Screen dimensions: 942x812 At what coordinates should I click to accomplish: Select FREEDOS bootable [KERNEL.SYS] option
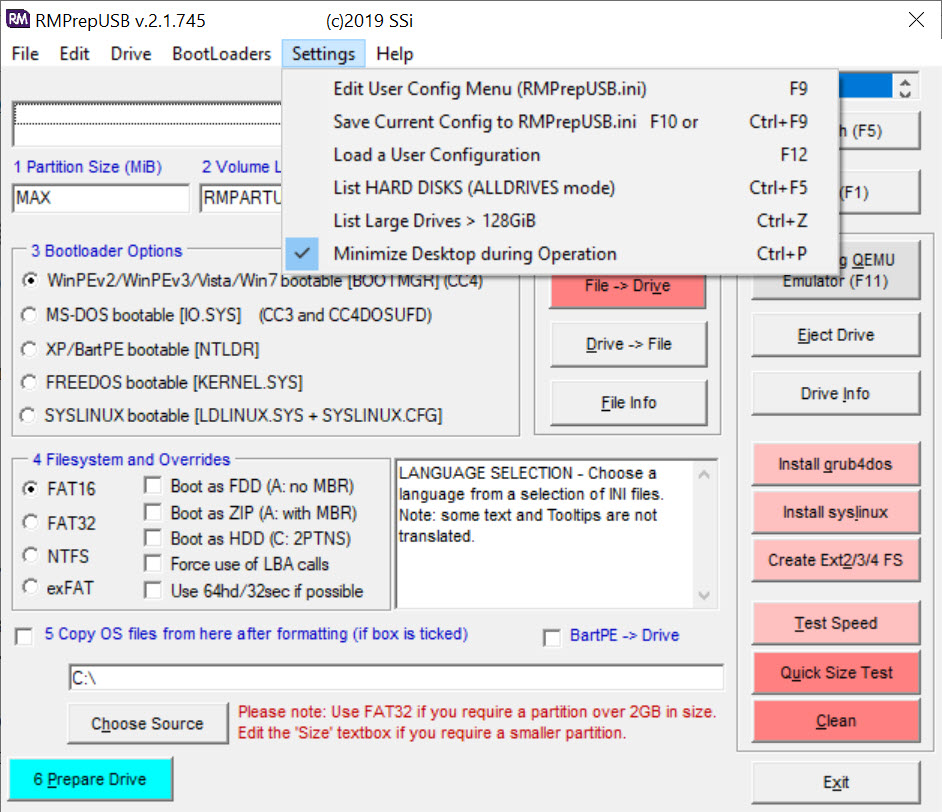point(29,383)
